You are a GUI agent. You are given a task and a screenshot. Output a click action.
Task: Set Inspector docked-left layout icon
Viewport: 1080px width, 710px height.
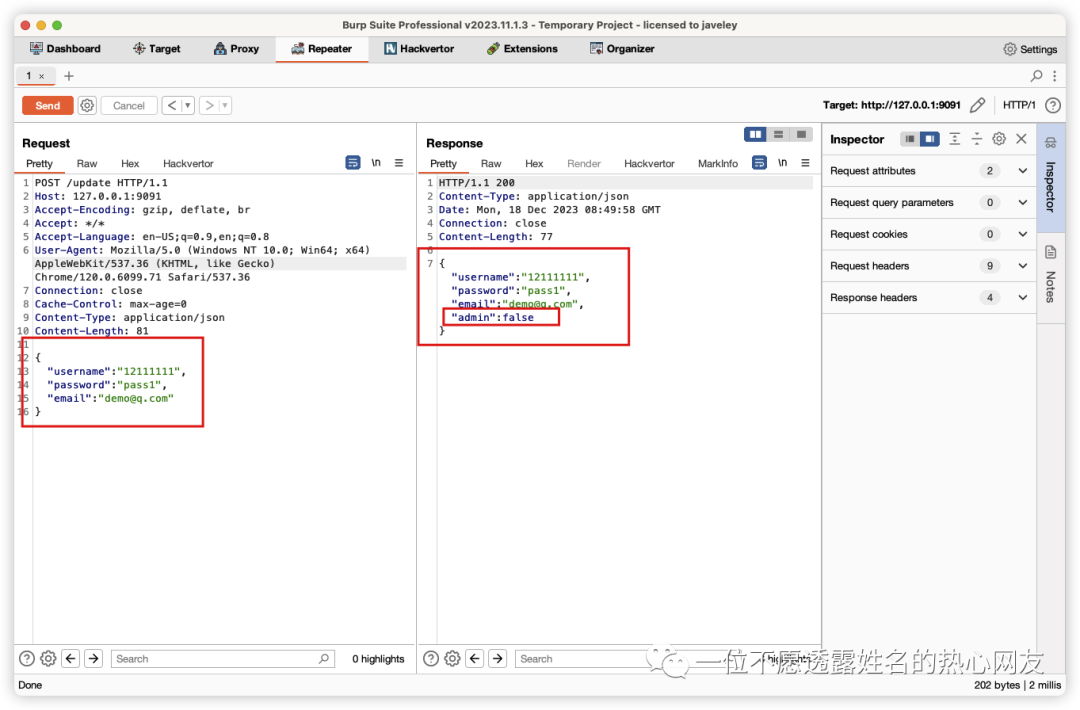[910, 139]
